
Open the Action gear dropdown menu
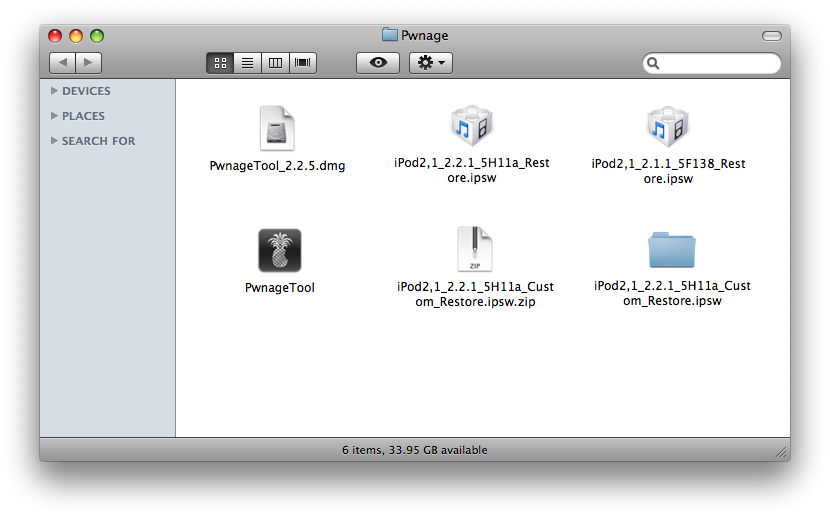[x=432, y=63]
